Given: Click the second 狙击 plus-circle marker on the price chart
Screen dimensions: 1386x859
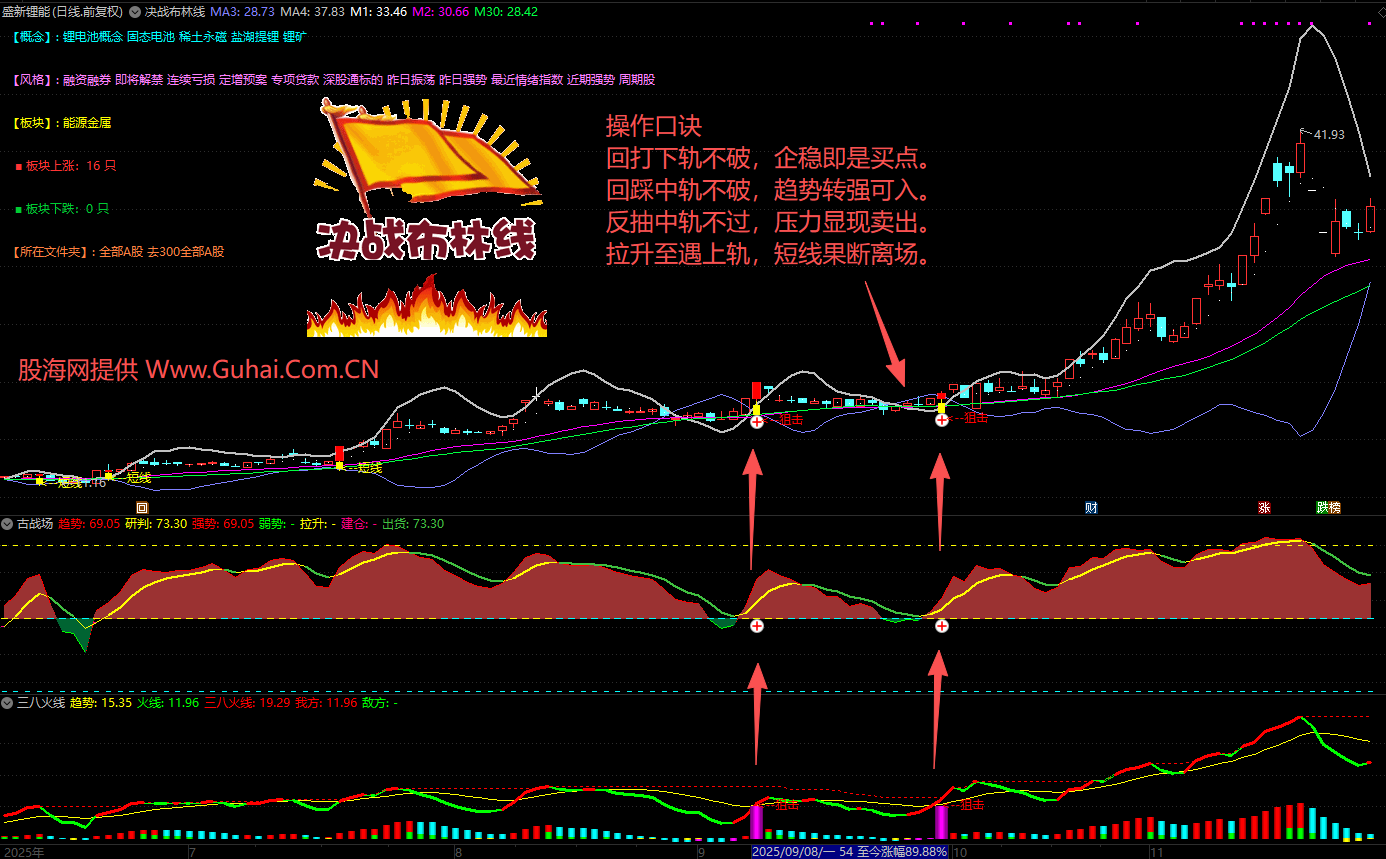Looking at the screenshot, I should point(942,421).
